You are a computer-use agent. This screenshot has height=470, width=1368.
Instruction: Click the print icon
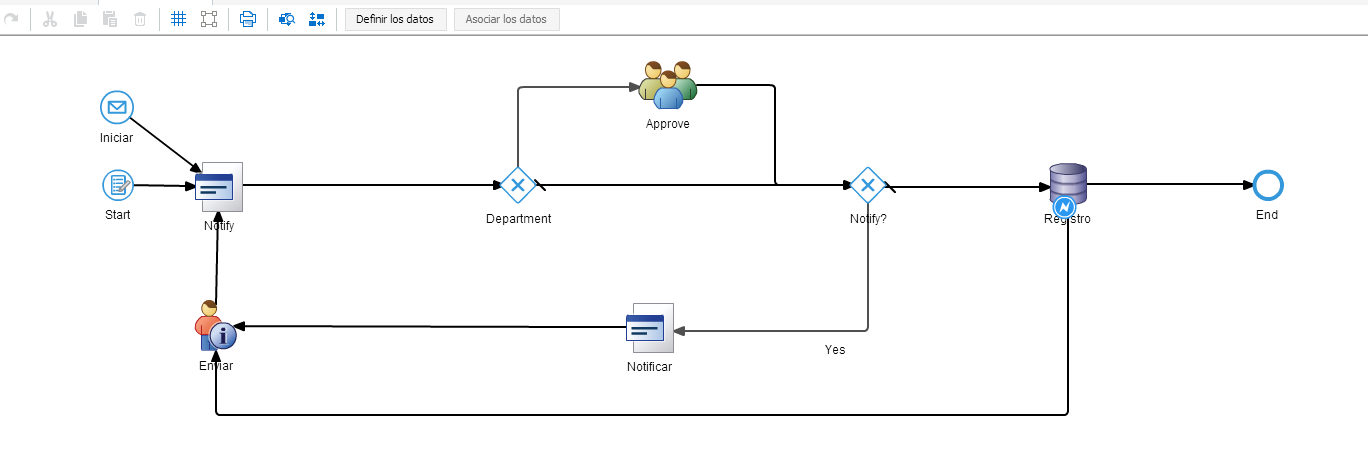coord(248,19)
